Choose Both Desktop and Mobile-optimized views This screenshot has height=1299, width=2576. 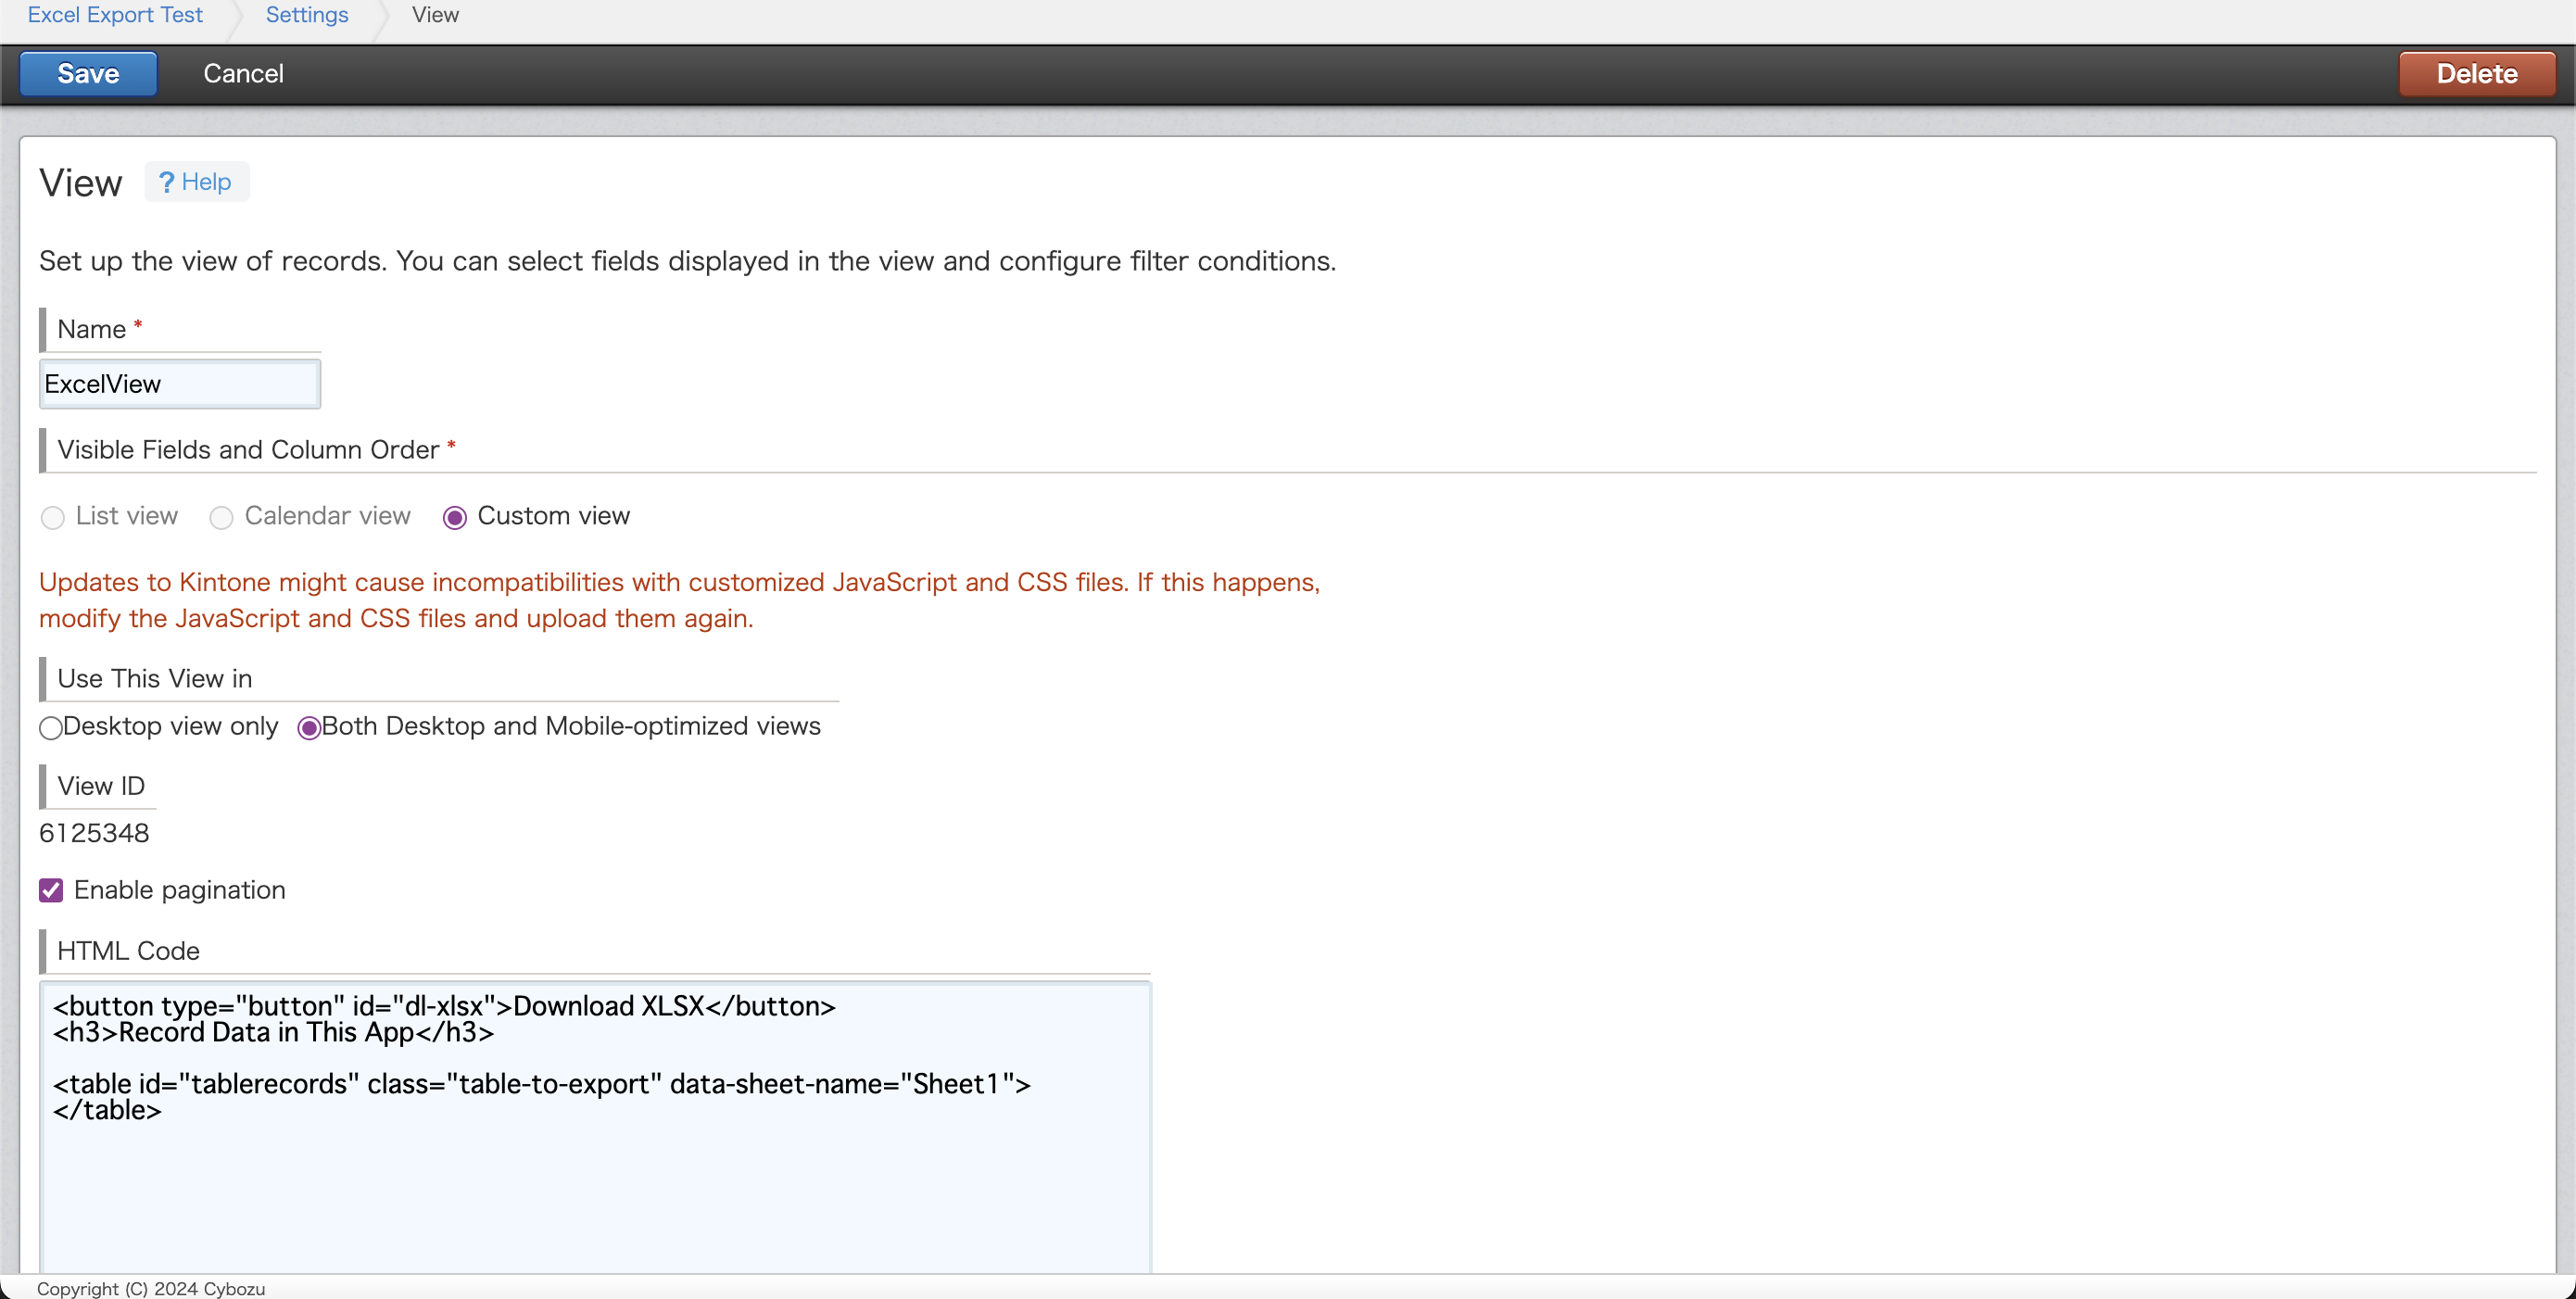309,728
